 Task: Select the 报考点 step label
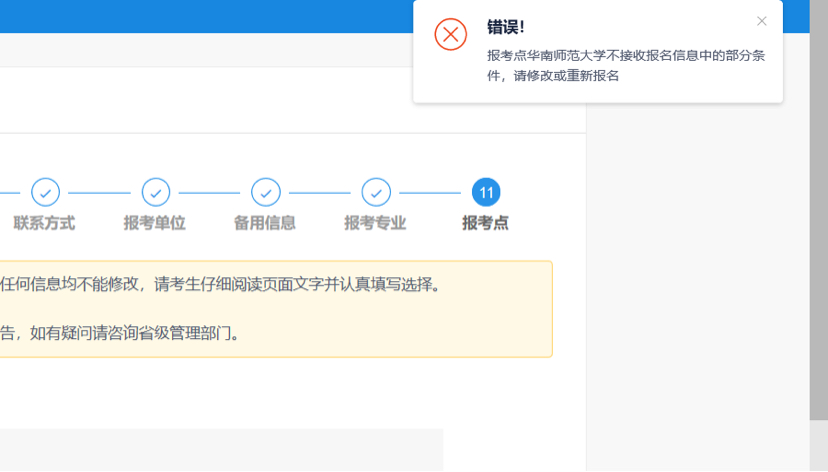click(485, 223)
